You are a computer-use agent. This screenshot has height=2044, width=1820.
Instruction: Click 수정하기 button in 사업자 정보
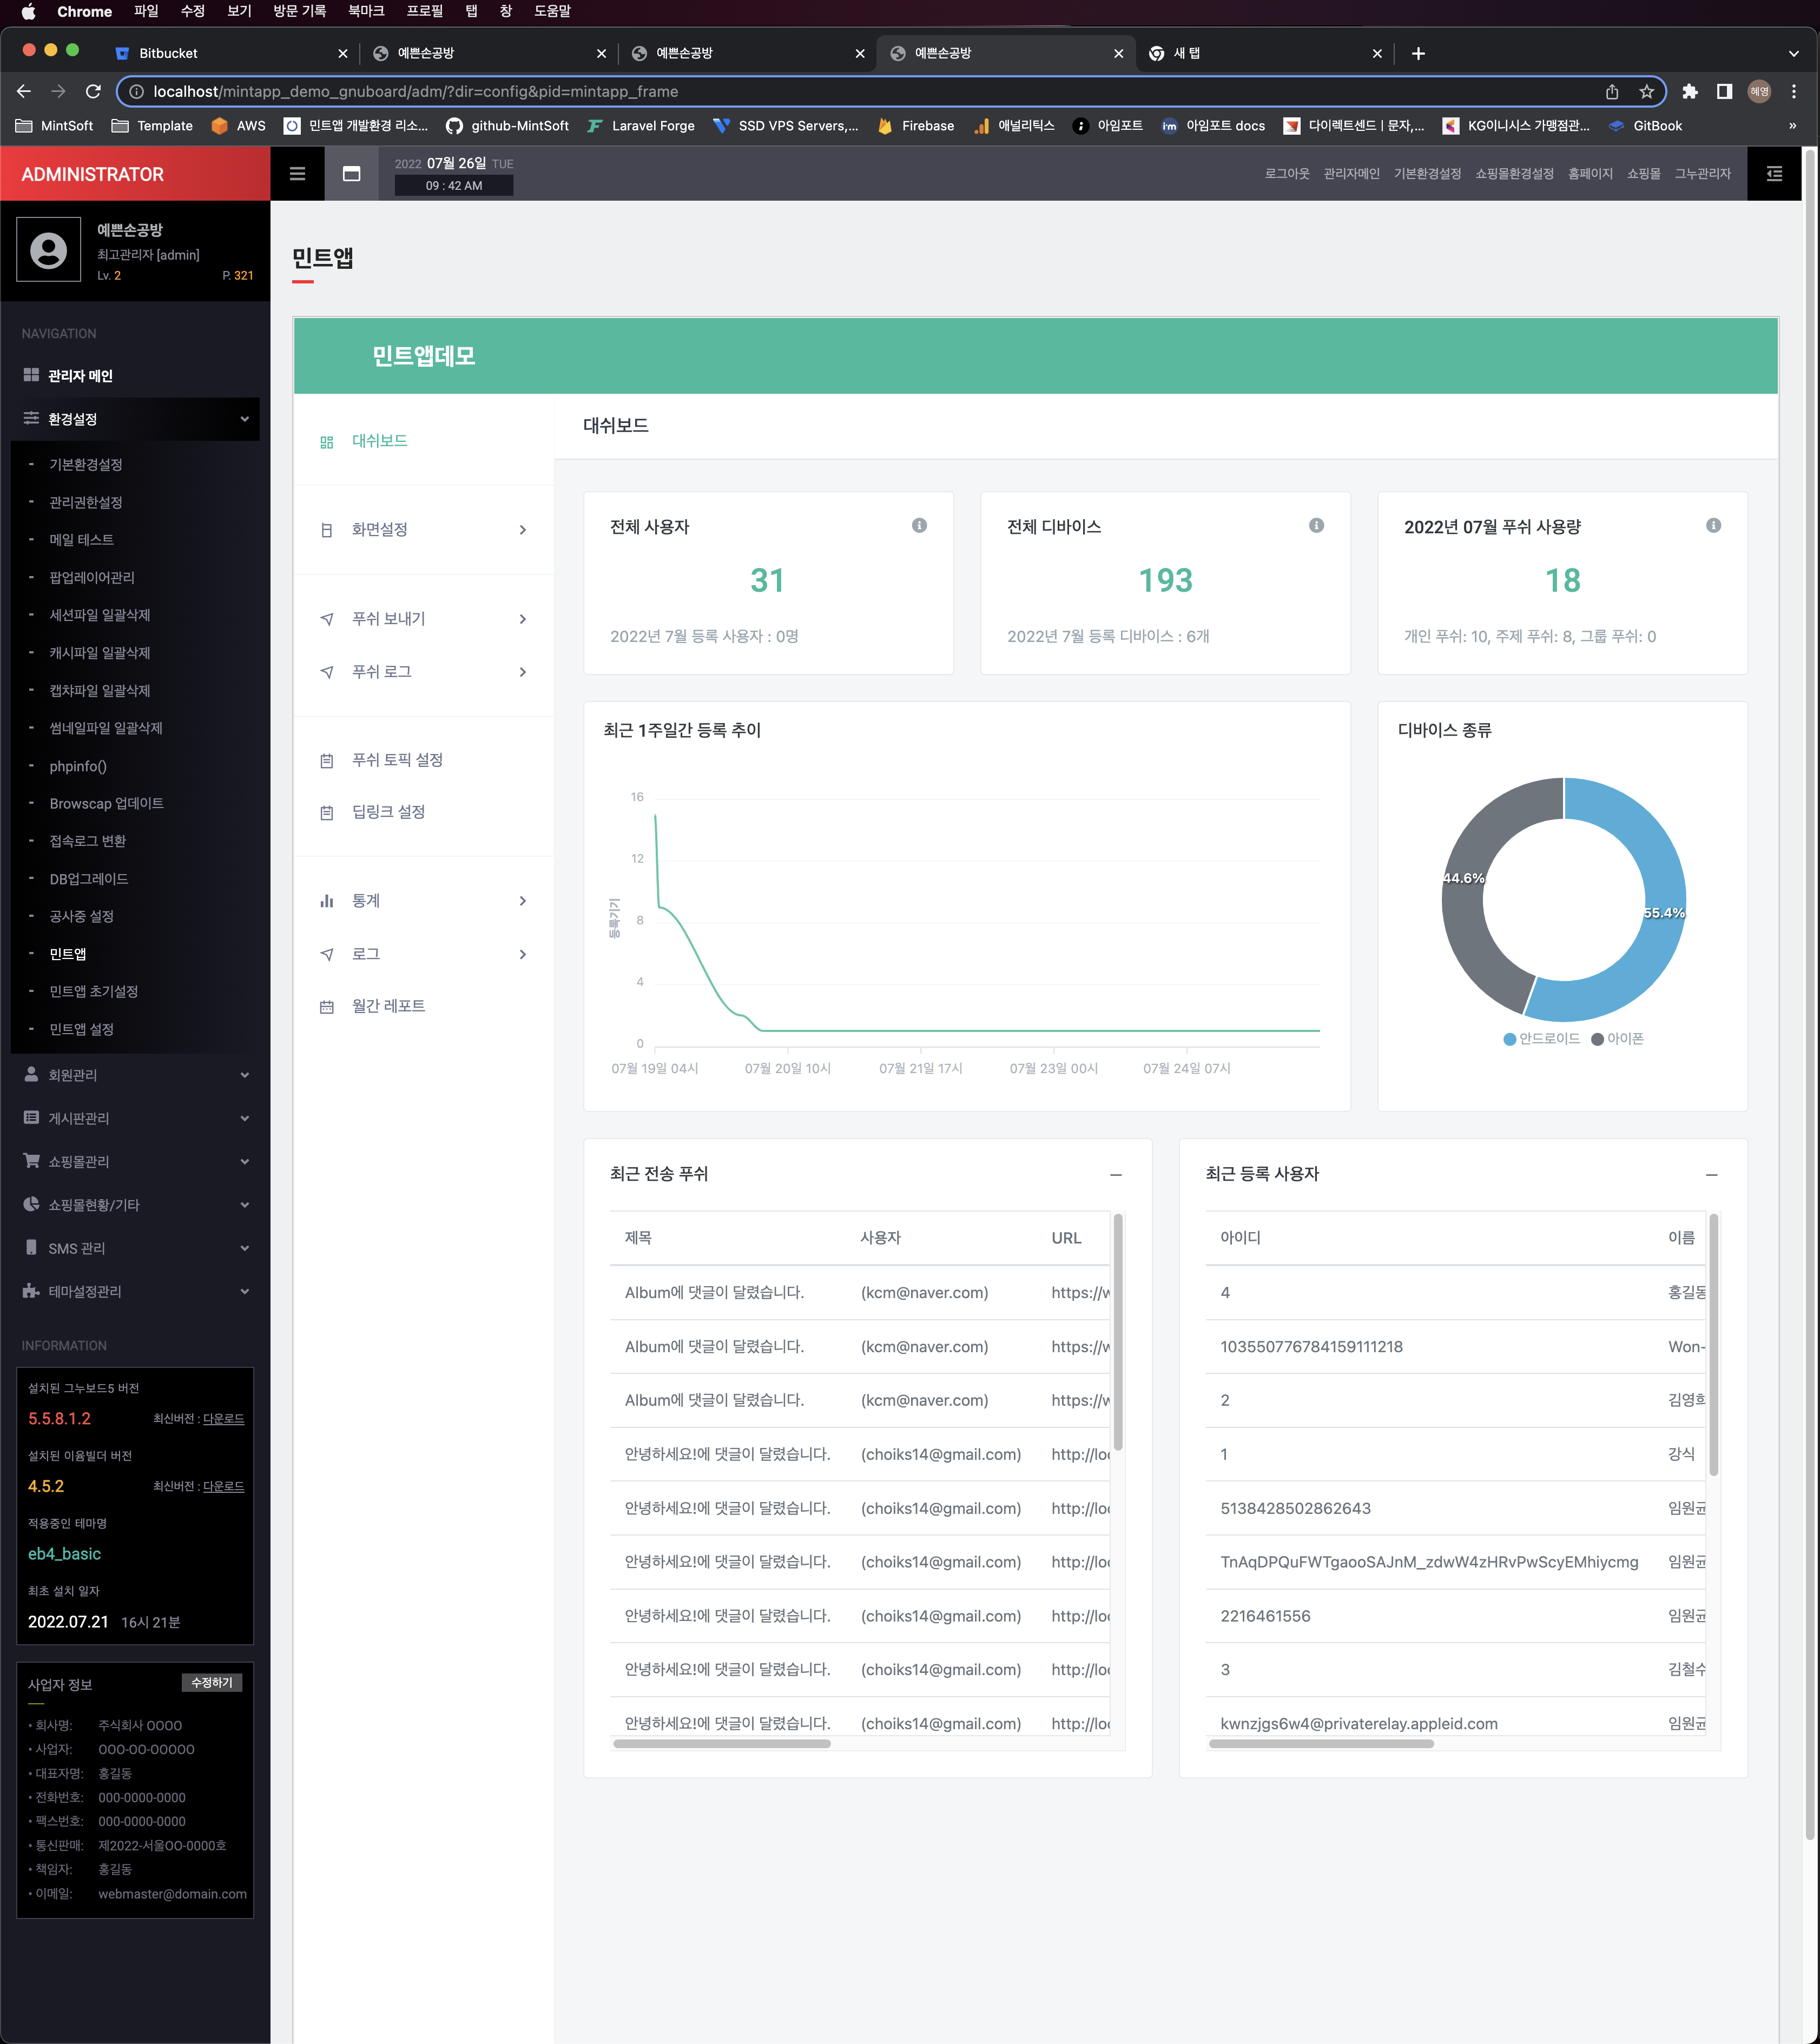(x=212, y=1683)
